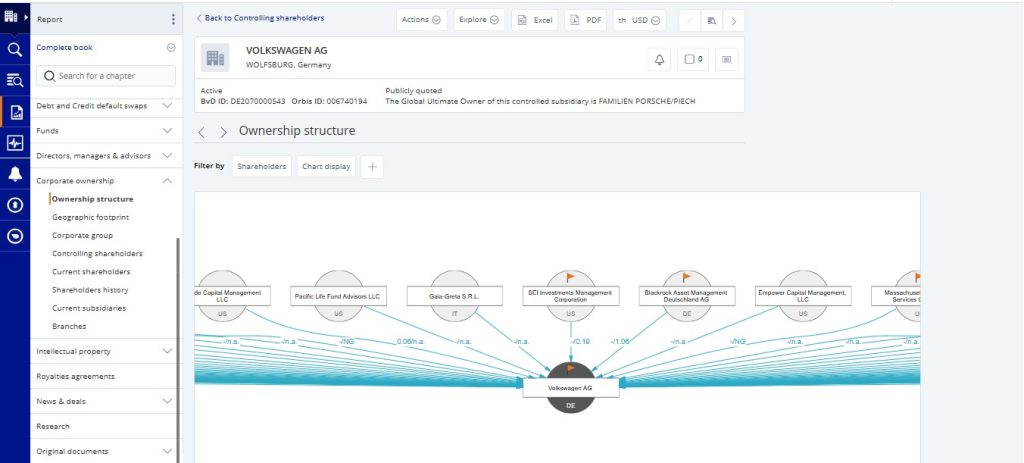Open Royalties agreements chapter
This screenshot has width=1024, height=463.
(x=75, y=376)
